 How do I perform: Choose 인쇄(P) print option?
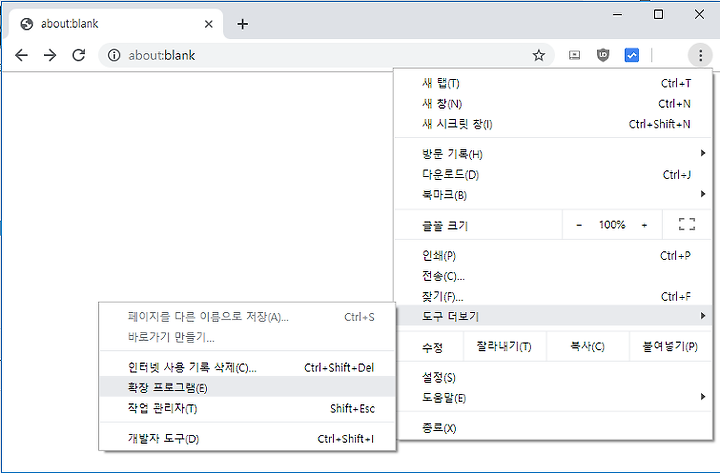[553, 255]
